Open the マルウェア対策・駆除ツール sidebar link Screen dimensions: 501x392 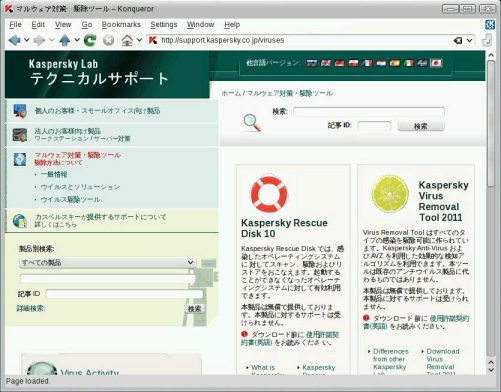coord(78,155)
